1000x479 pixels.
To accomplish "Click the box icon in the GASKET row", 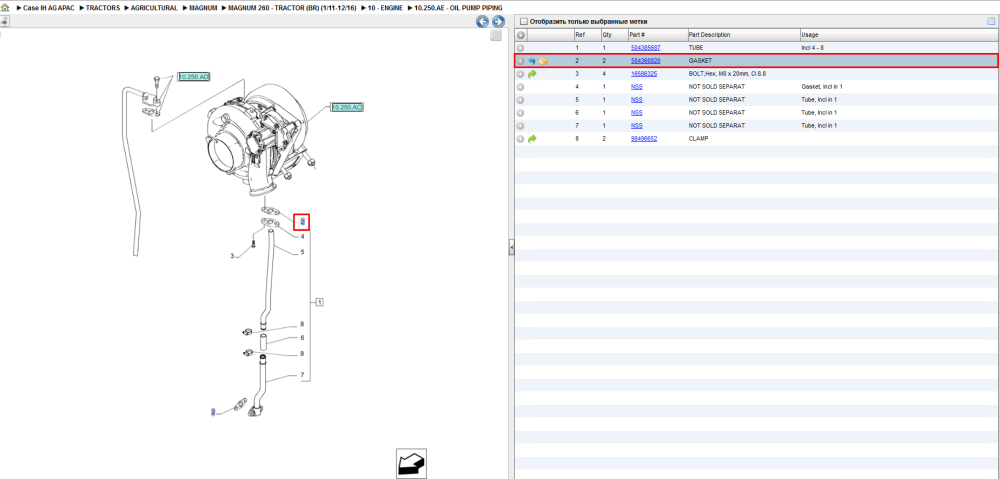I will (x=543, y=61).
